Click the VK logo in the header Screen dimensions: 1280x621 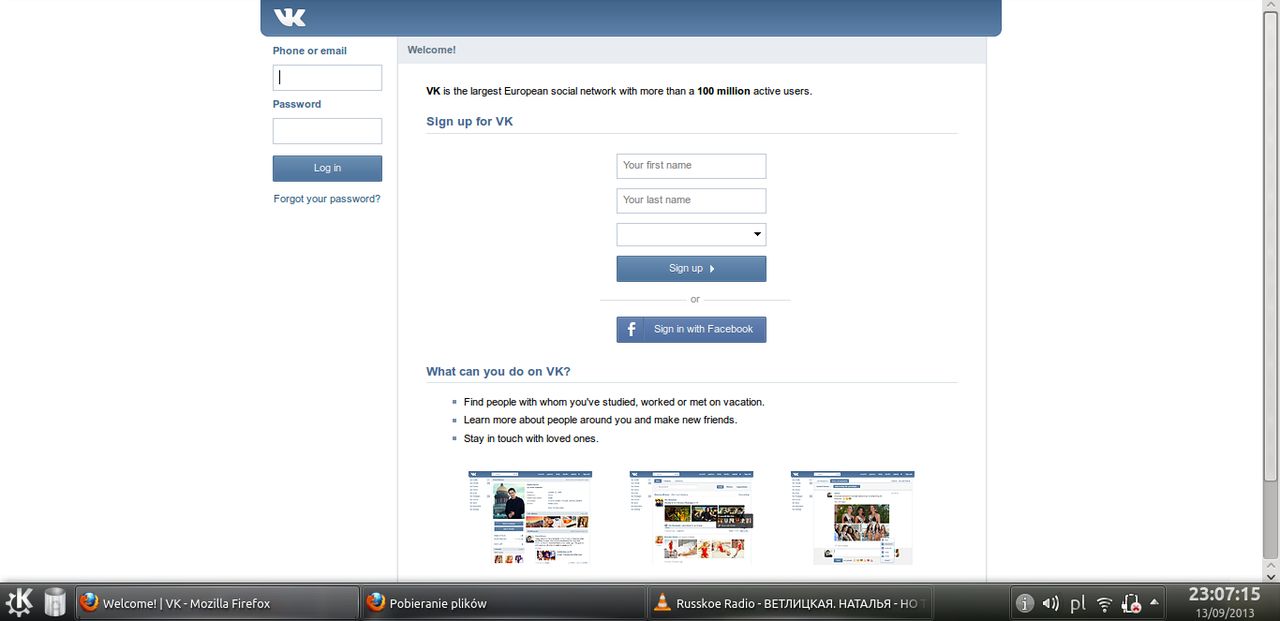tap(290, 17)
